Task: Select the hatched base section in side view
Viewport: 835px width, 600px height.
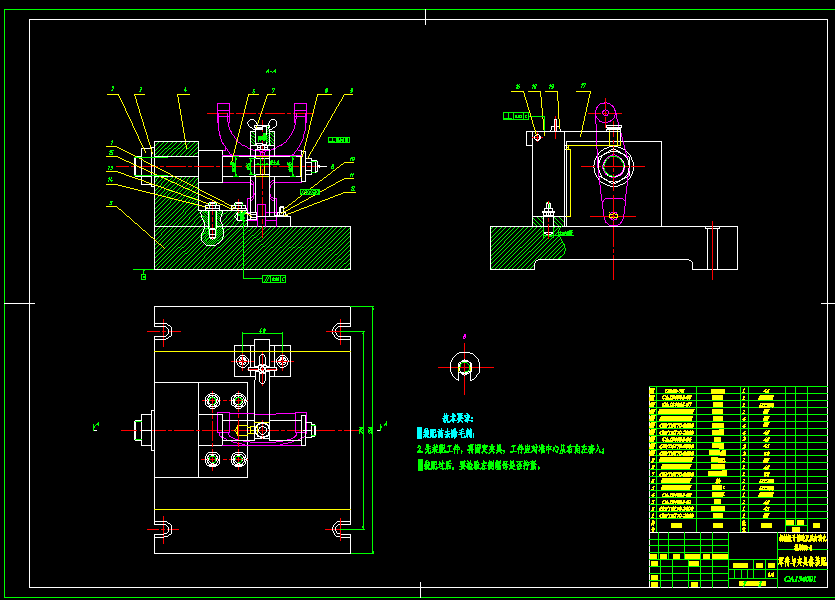Action: point(526,248)
